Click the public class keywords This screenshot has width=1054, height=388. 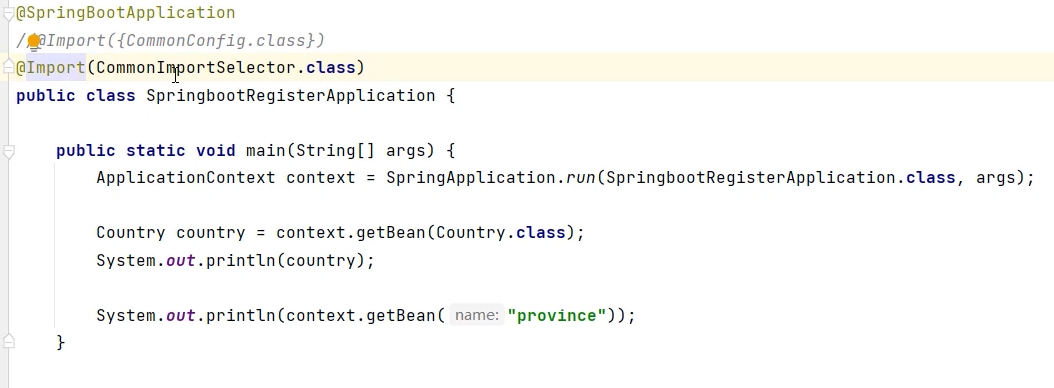click(x=76, y=95)
